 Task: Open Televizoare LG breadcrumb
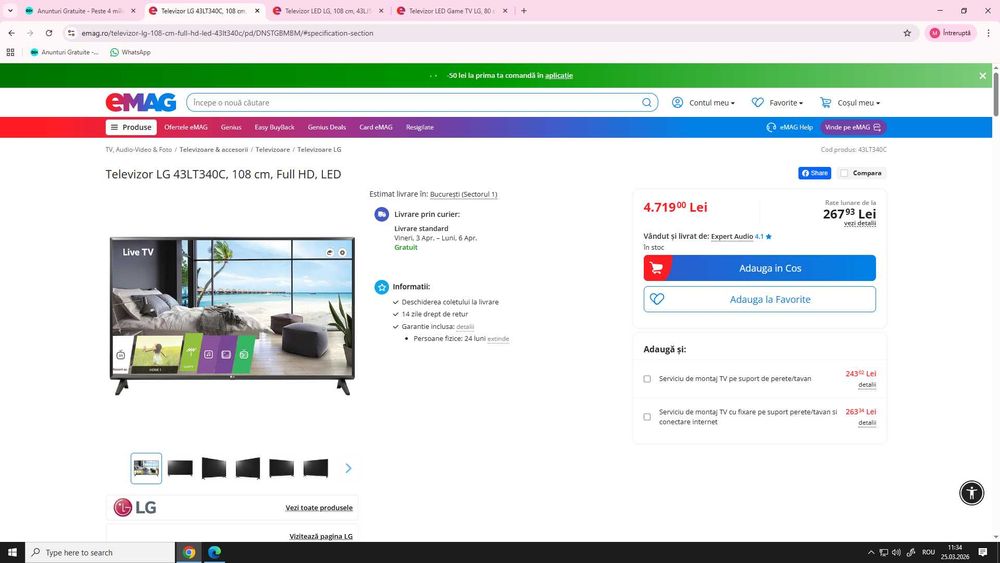click(x=319, y=149)
